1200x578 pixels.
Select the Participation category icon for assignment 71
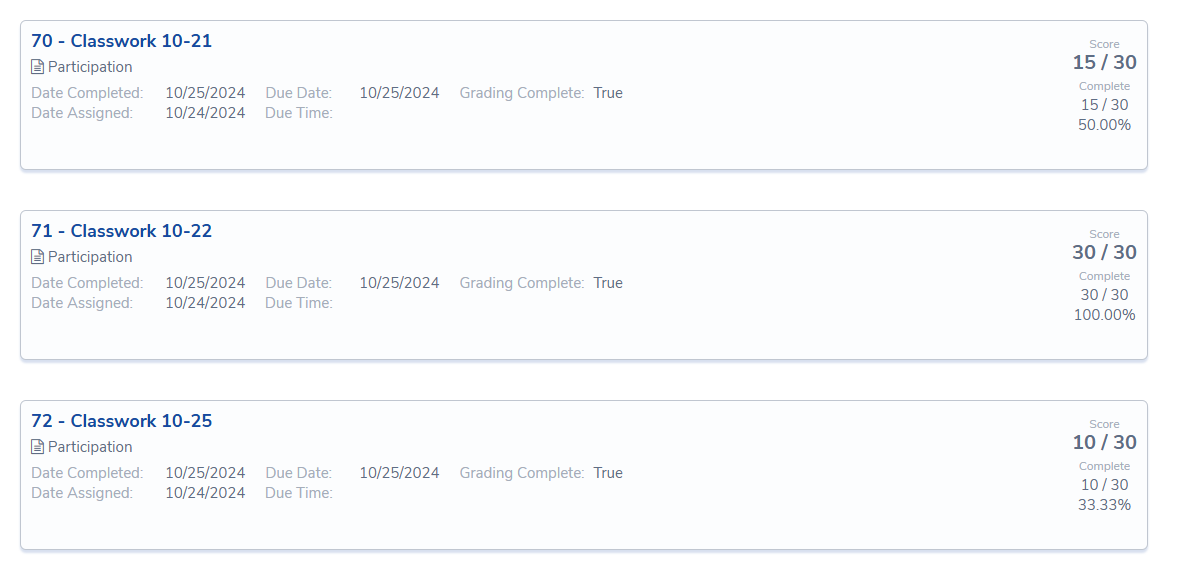[36, 256]
